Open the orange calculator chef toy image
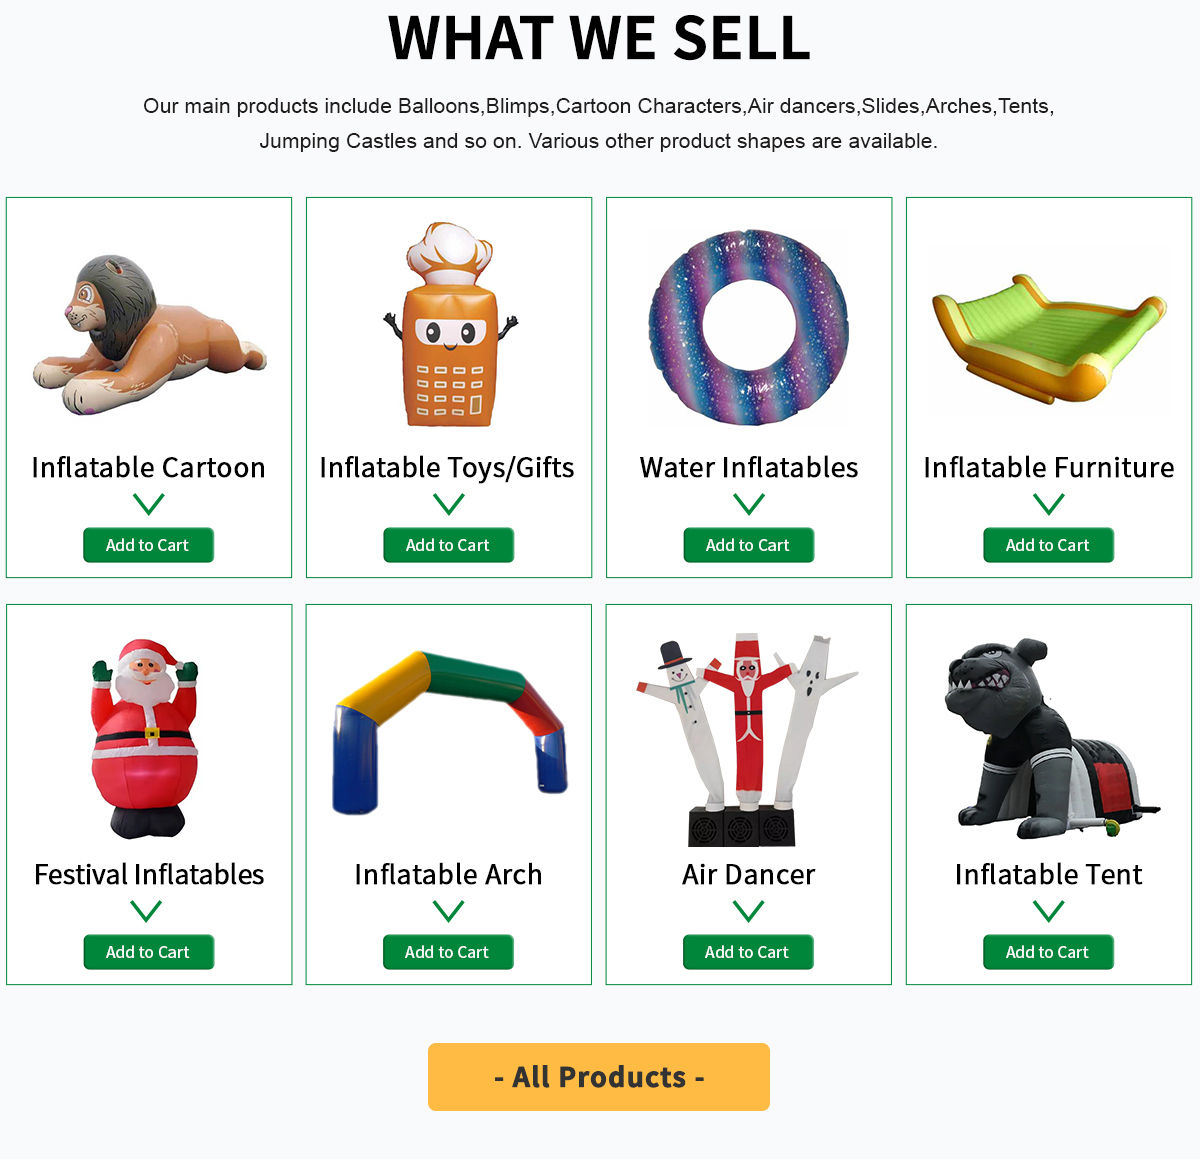The height and width of the screenshot is (1159, 1200). click(449, 325)
